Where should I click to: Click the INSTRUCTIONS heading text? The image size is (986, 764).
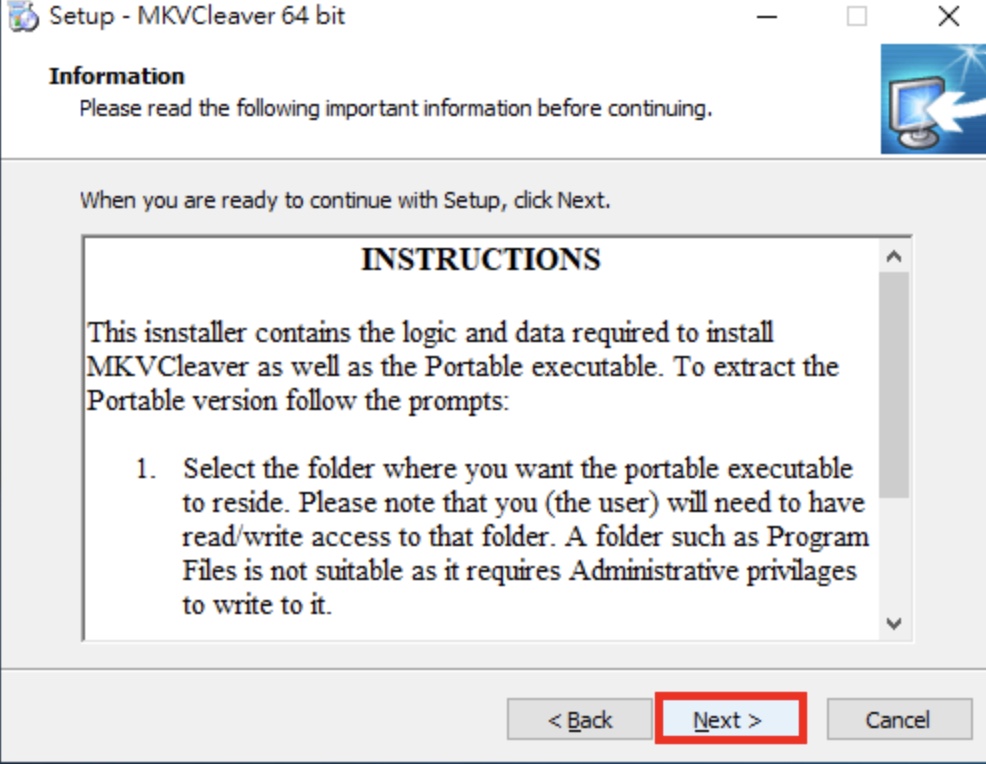[481, 259]
